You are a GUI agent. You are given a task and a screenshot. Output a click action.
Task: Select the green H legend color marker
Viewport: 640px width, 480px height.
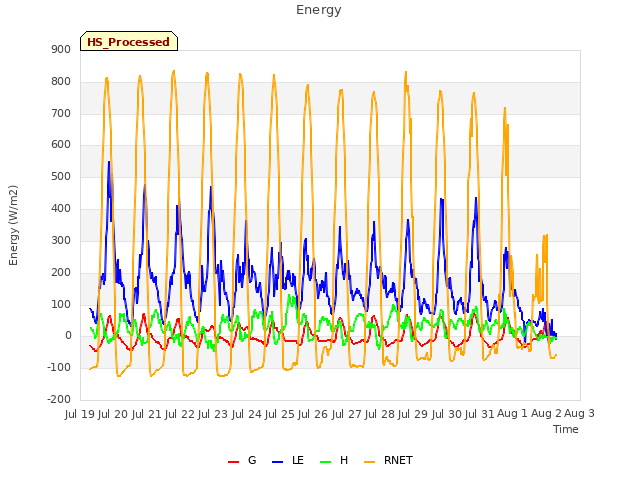click(x=325, y=462)
